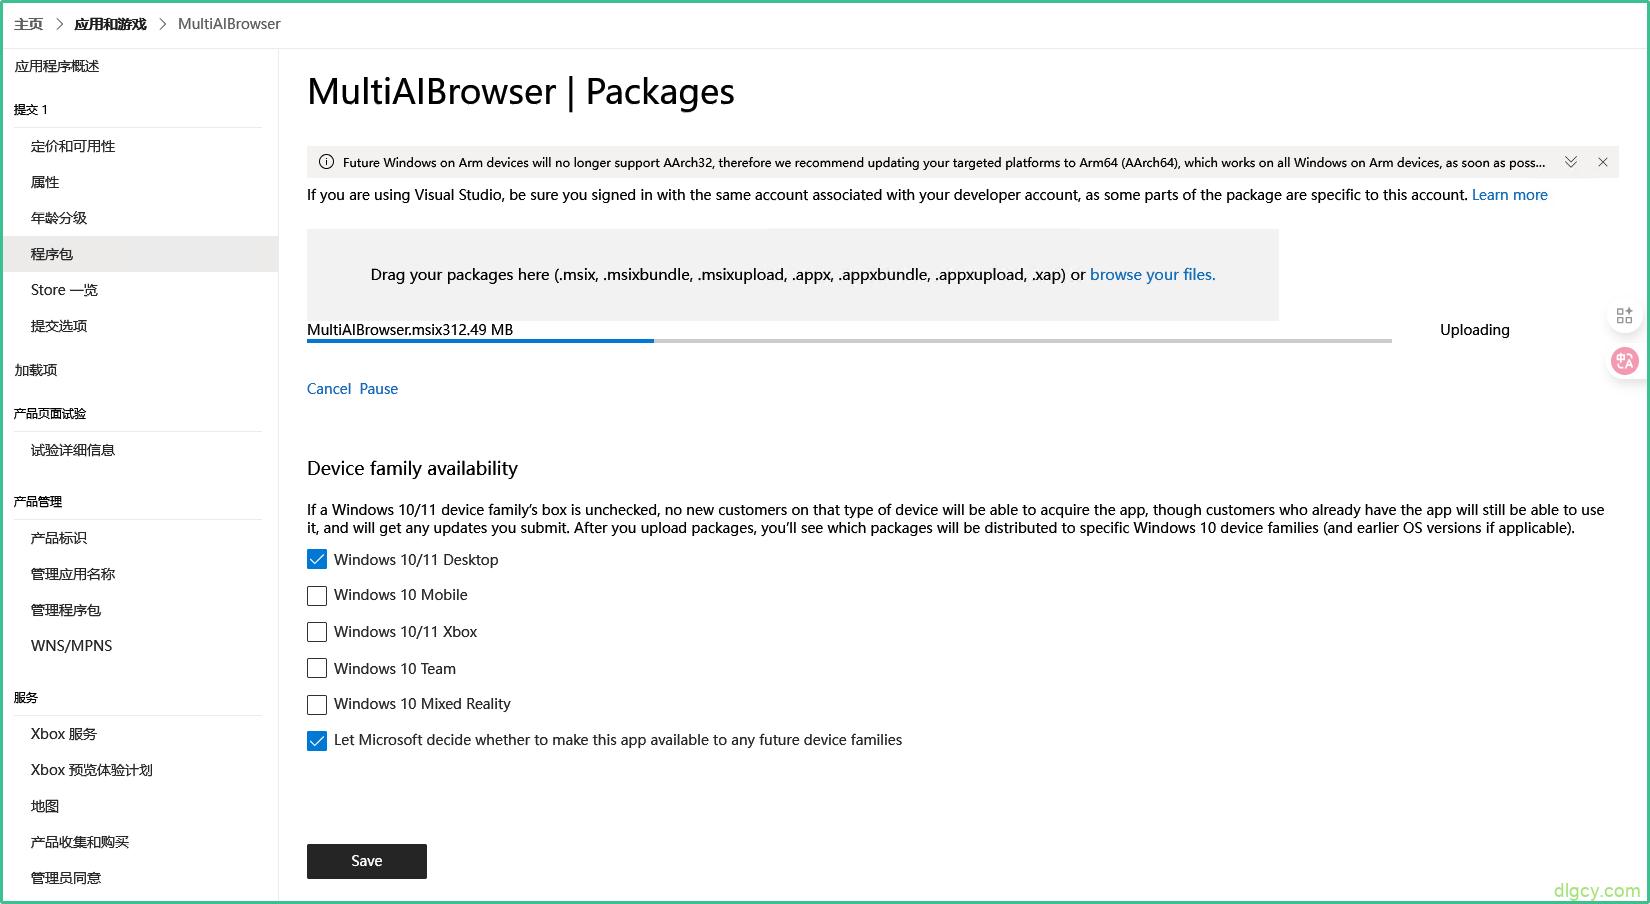The height and width of the screenshot is (904, 1650).
Task: Cancel the package upload
Action: click(329, 389)
